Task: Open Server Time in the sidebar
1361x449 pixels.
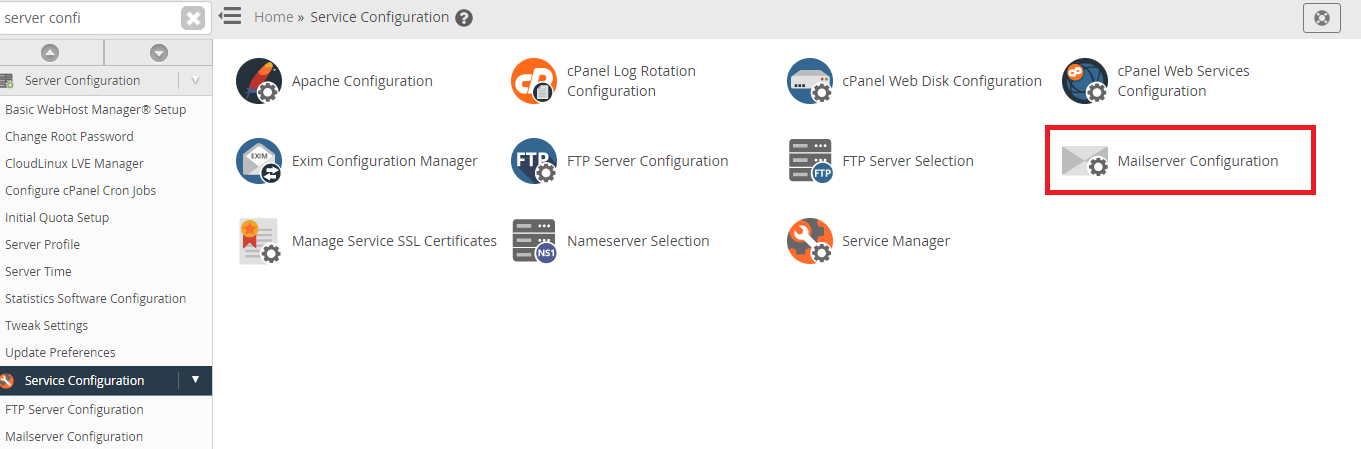Action: pyautogui.click(x=38, y=271)
